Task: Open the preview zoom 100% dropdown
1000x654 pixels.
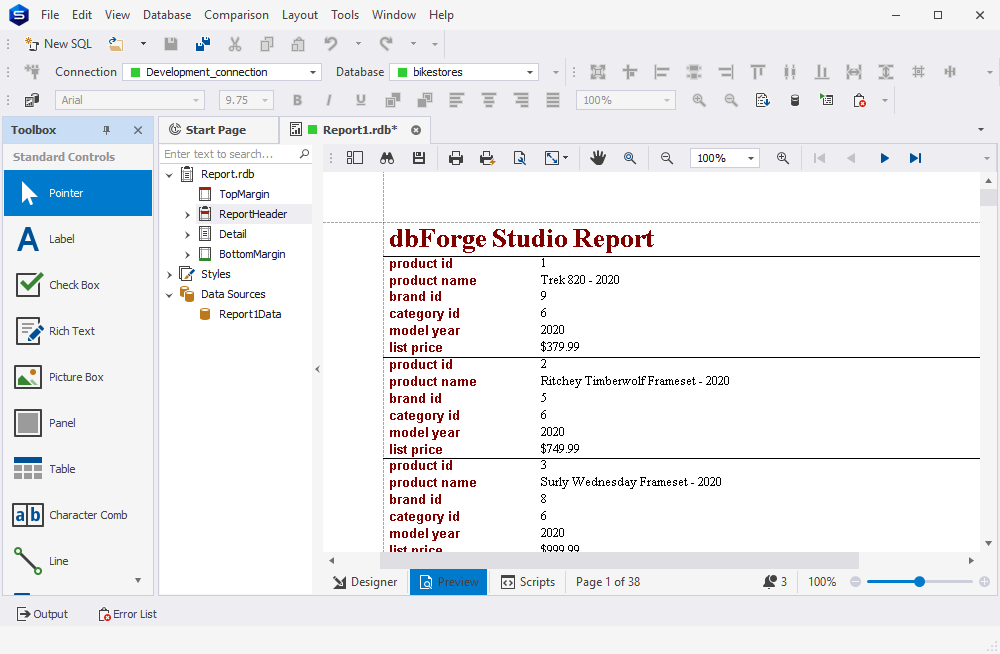Action: click(x=751, y=158)
